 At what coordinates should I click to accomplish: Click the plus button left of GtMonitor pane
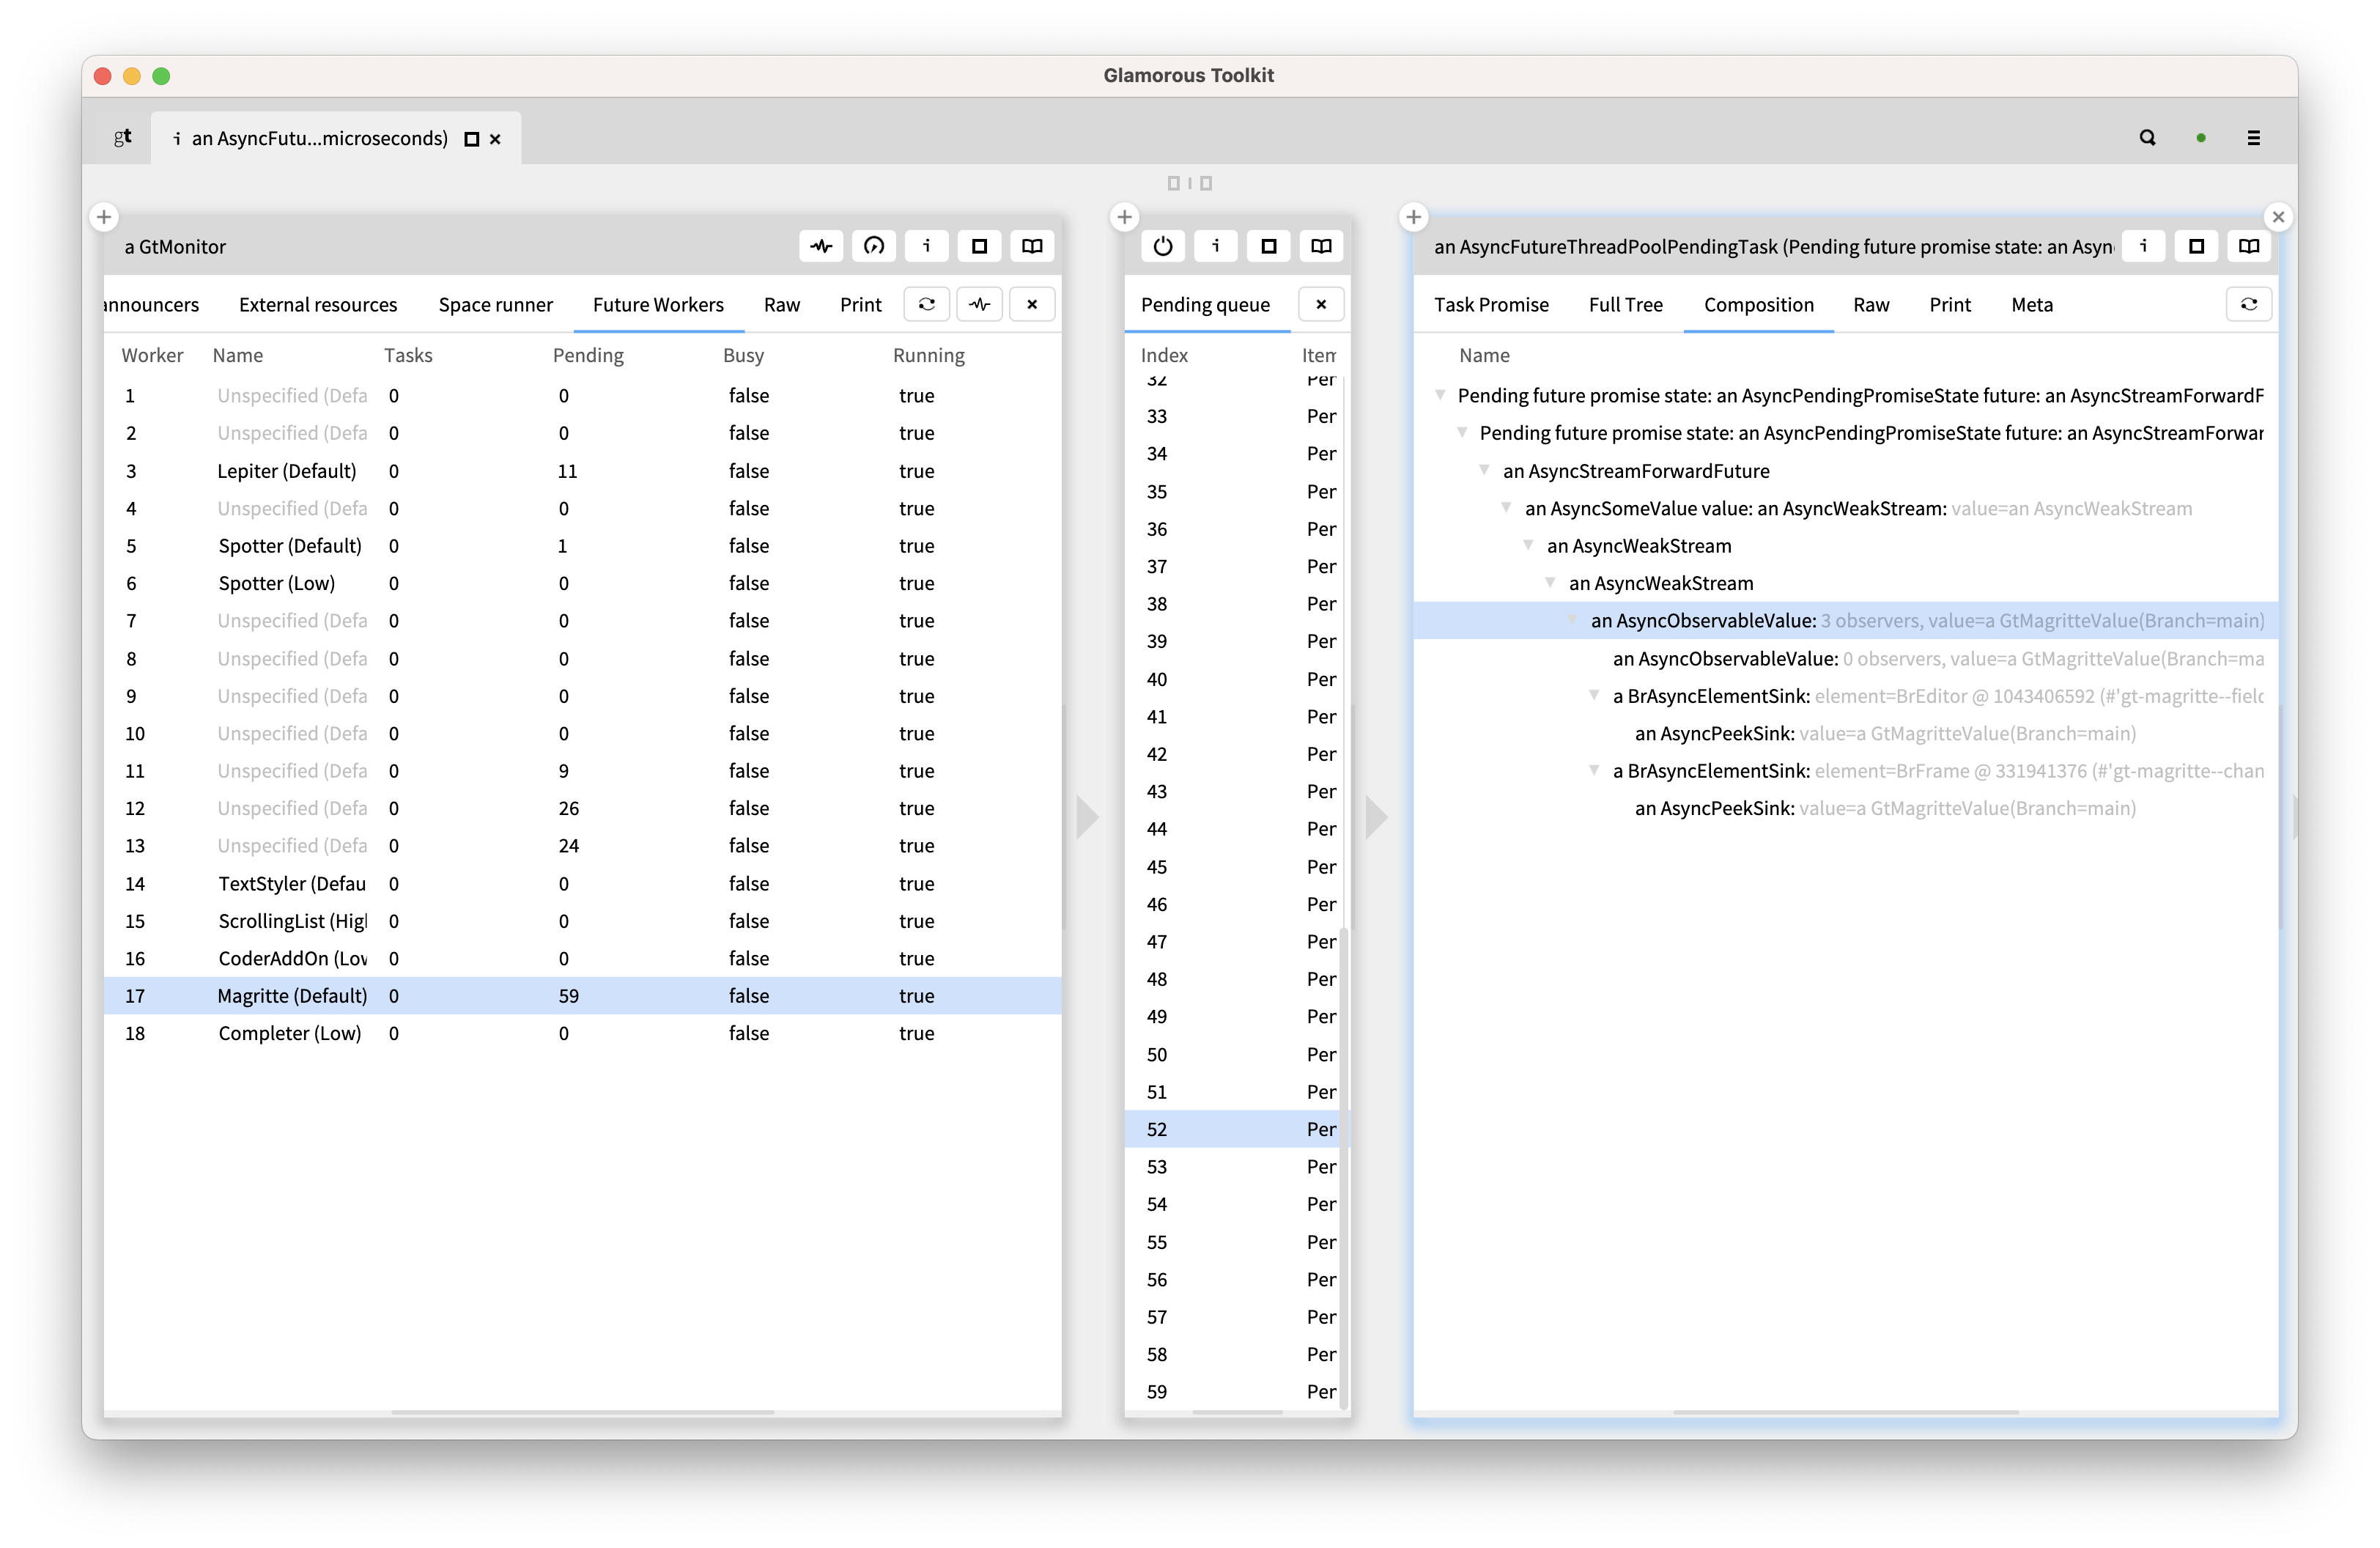point(104,217)
